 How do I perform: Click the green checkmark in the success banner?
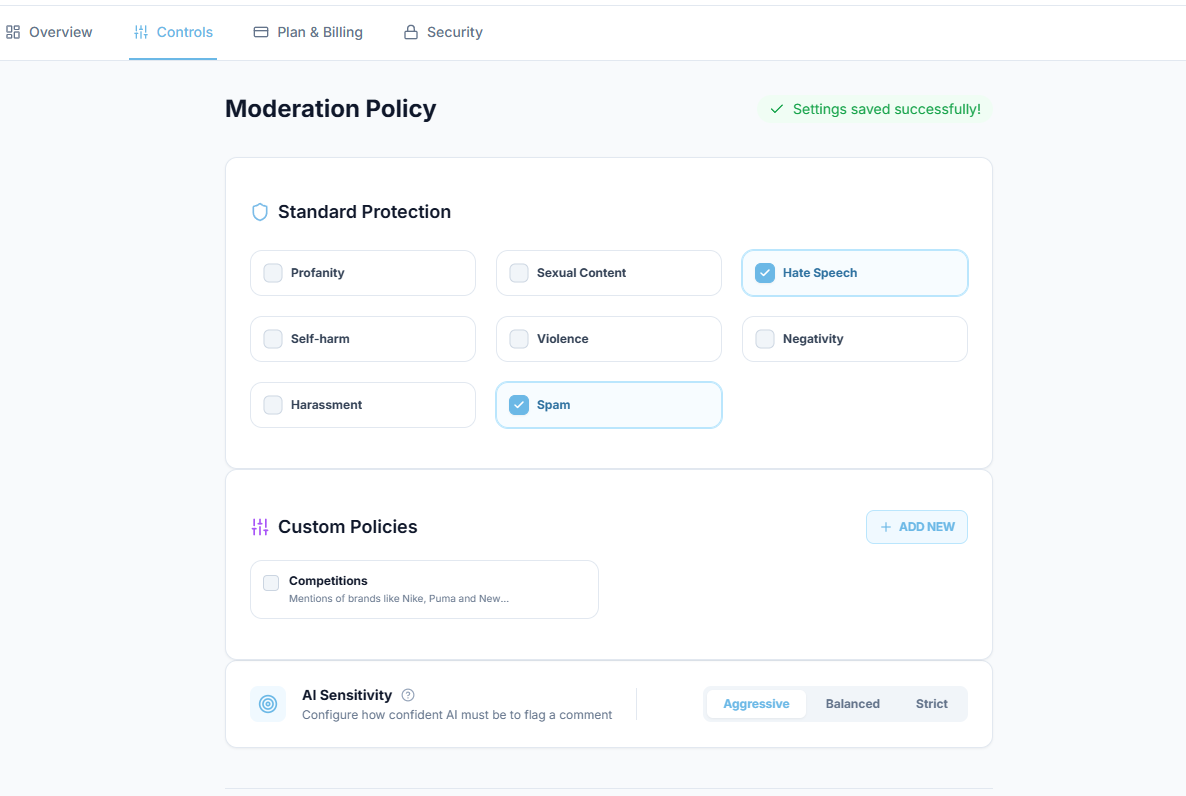[x=777, y=109]
